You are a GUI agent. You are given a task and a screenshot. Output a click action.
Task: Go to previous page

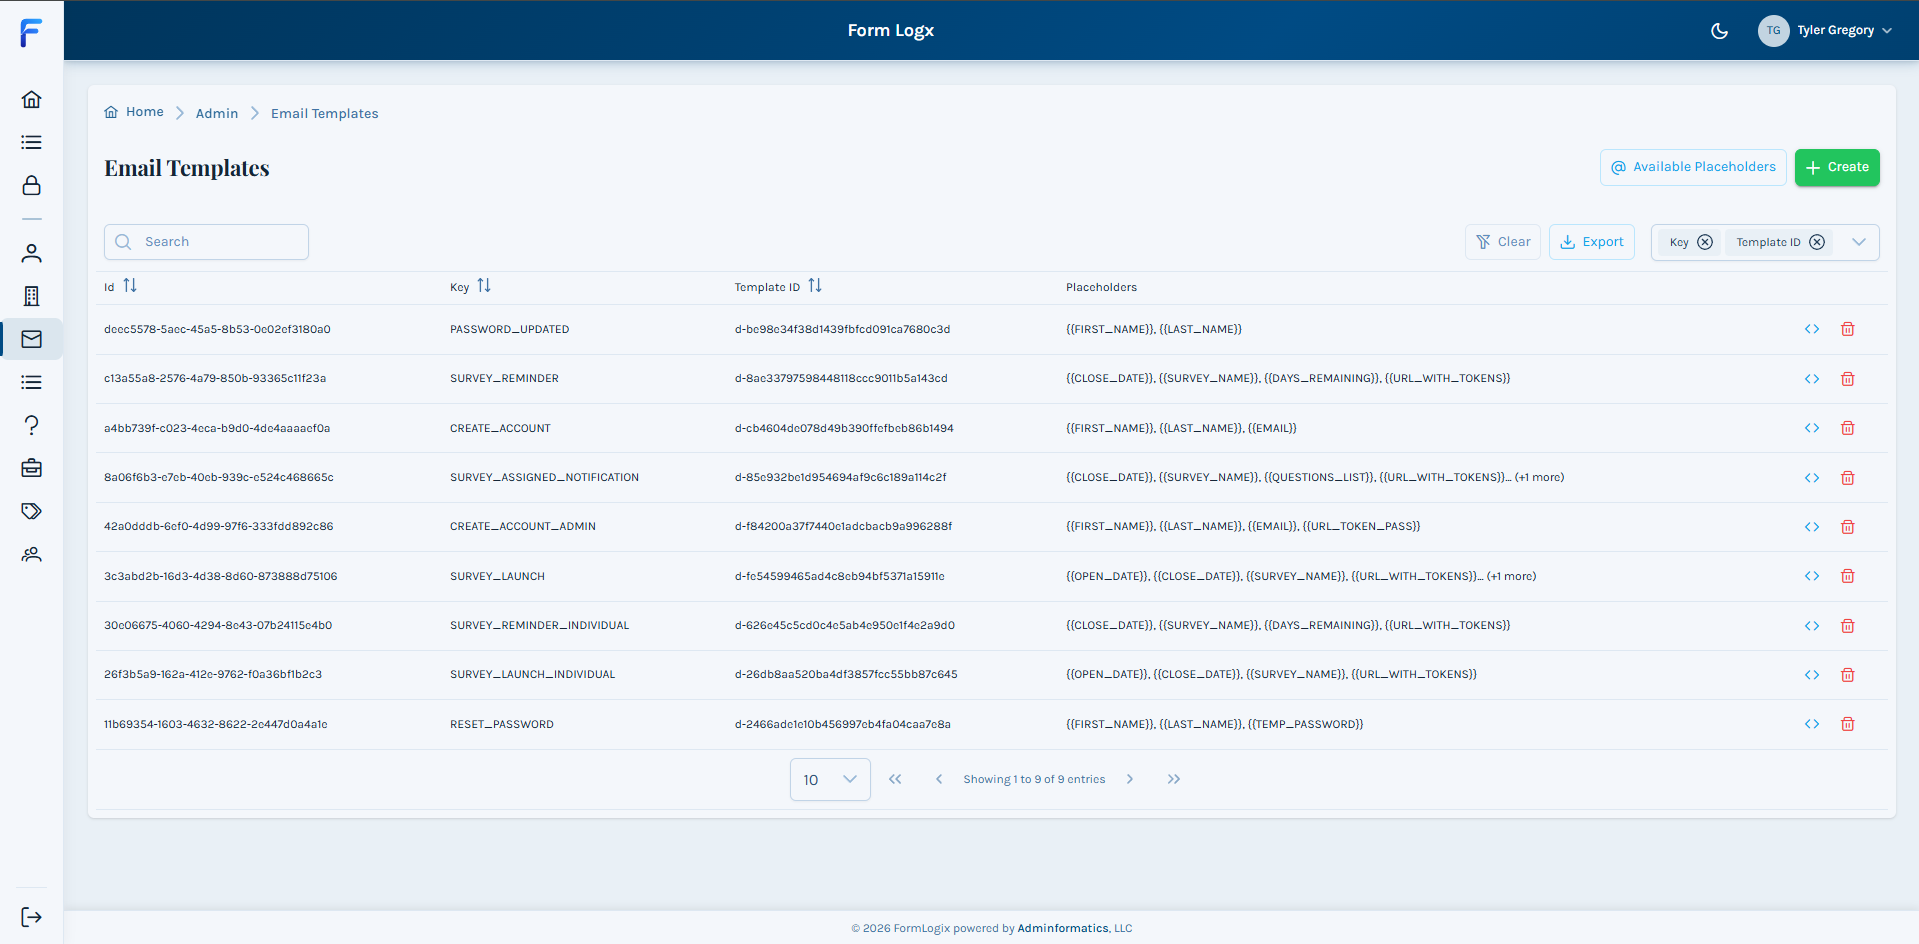coord(939,779)
